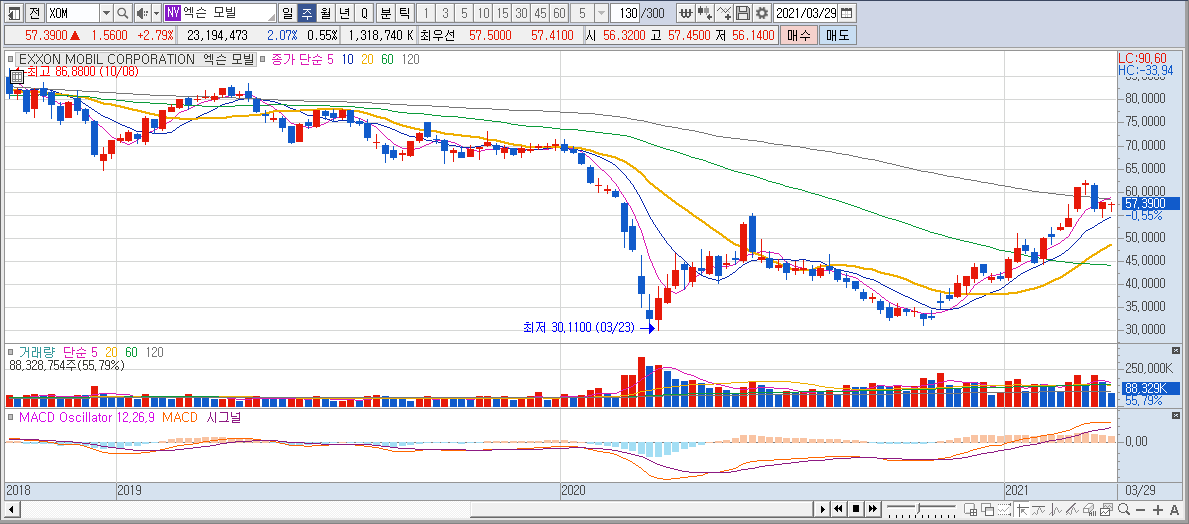Viewport: 1189px width, 524px height.
Task: Click the left arrow on the horizontal scrollbar
Action: coord(11,509)
